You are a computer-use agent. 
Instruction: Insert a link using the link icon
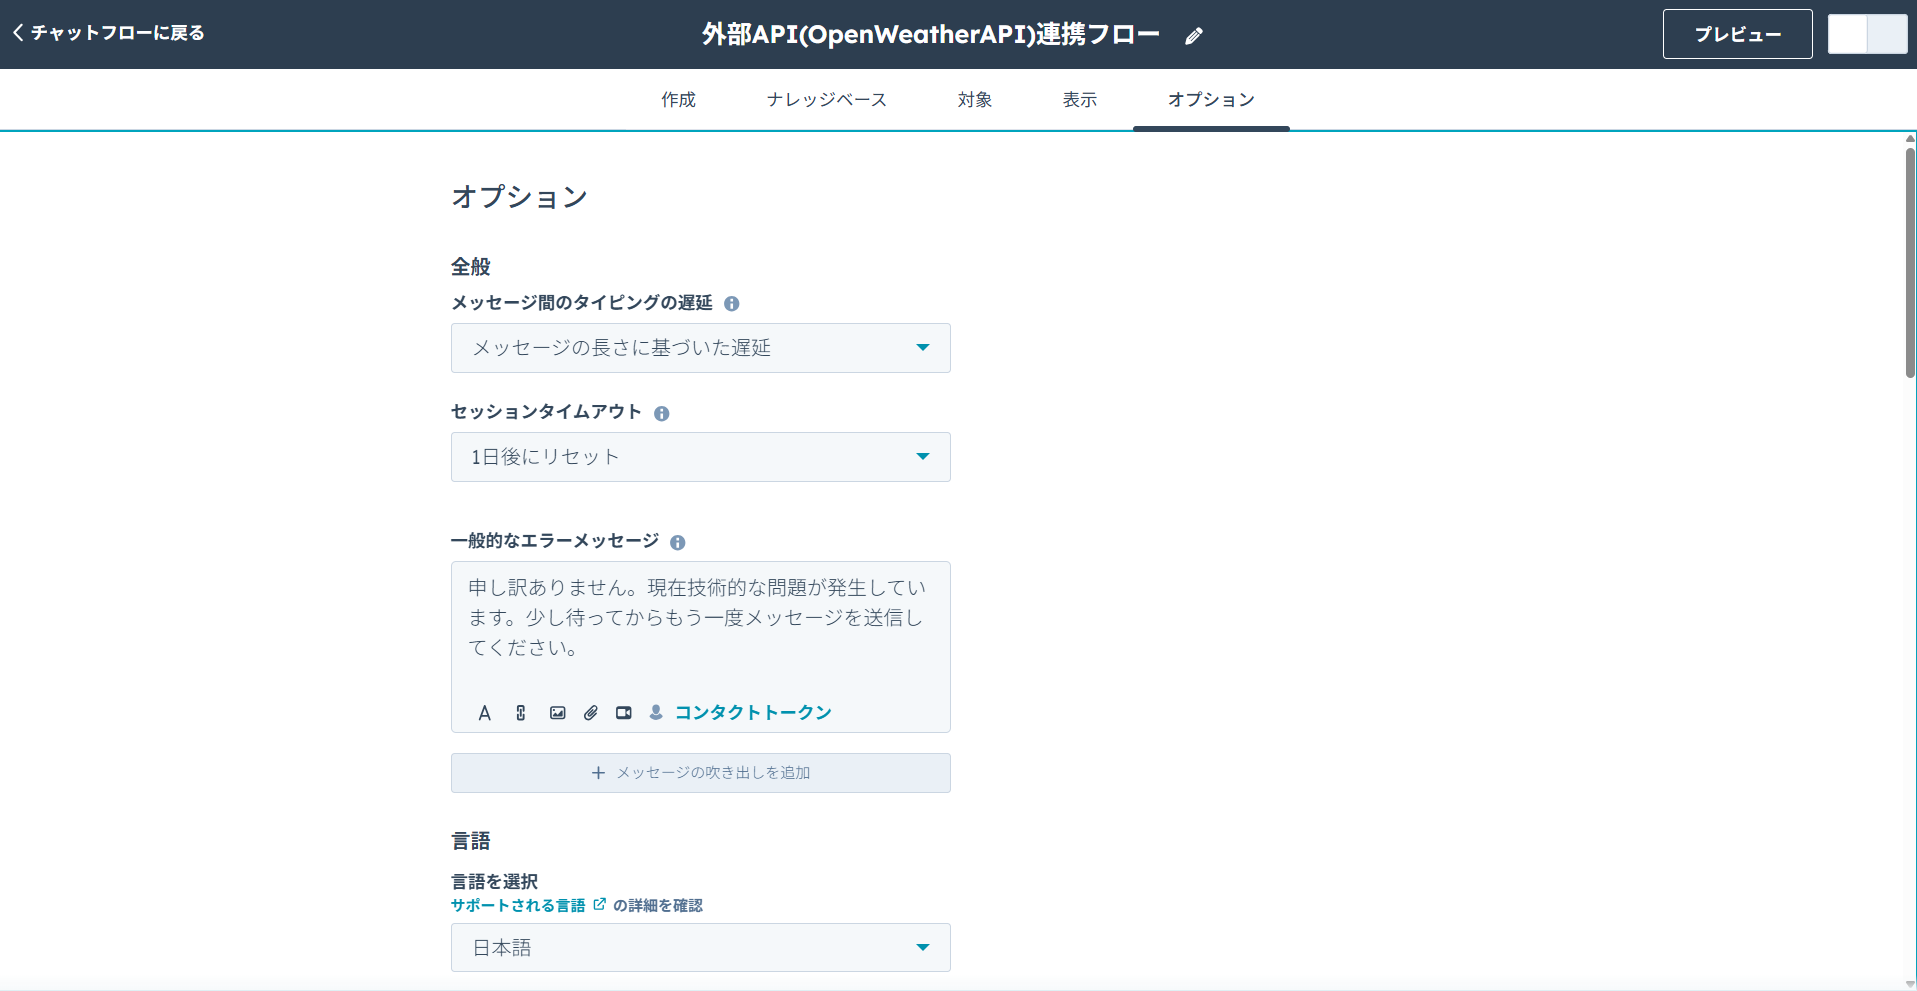pos(520,712)
